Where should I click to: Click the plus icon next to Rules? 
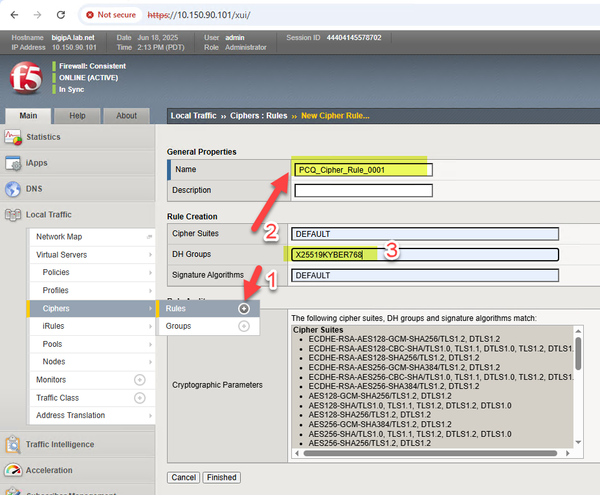tap(244, 309)
